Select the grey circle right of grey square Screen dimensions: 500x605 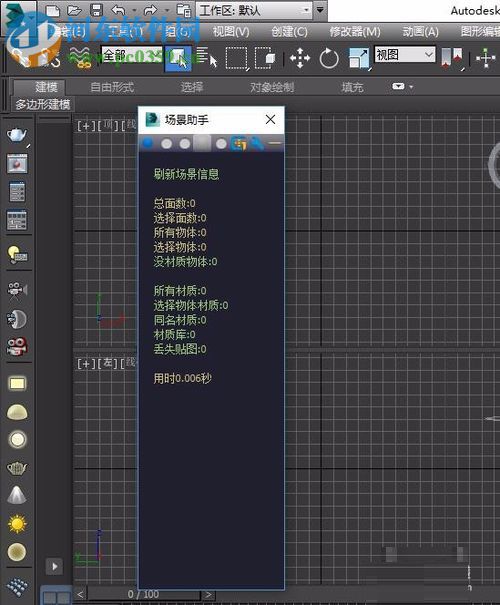(221, 144)
